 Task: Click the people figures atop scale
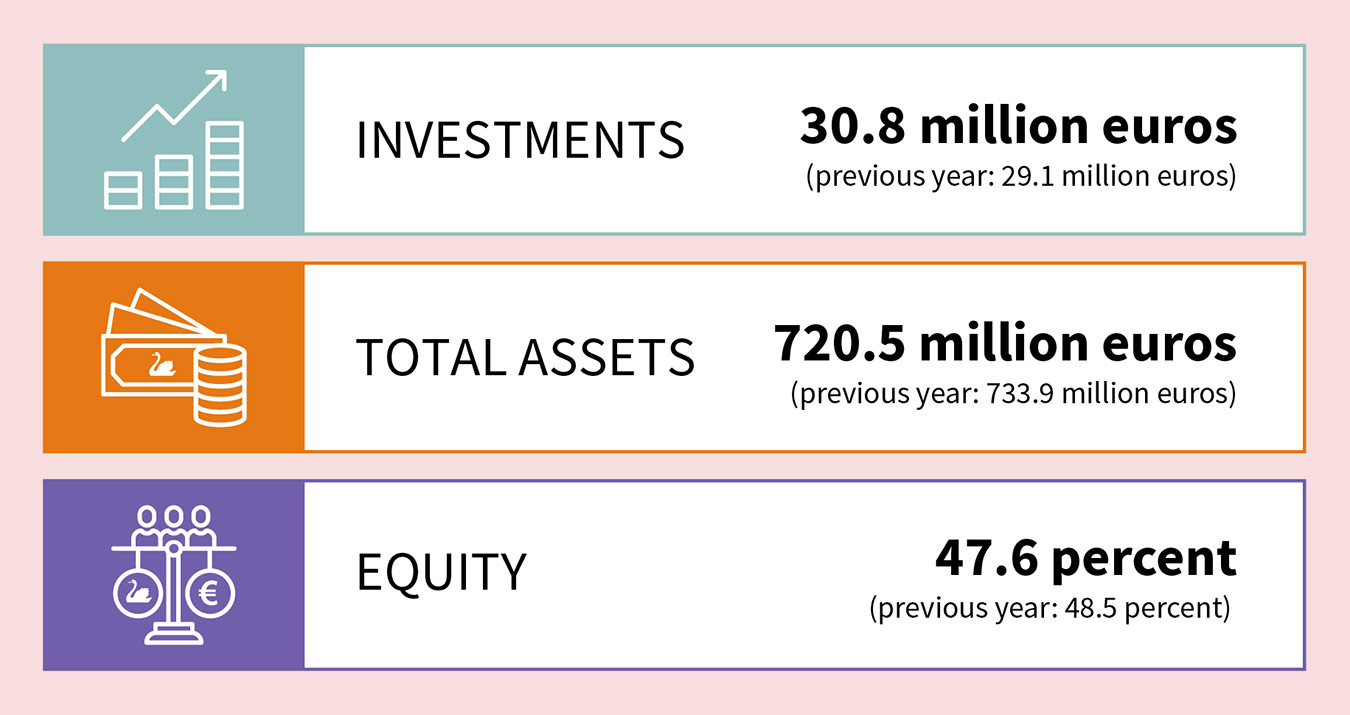click(x=174, y=523)
